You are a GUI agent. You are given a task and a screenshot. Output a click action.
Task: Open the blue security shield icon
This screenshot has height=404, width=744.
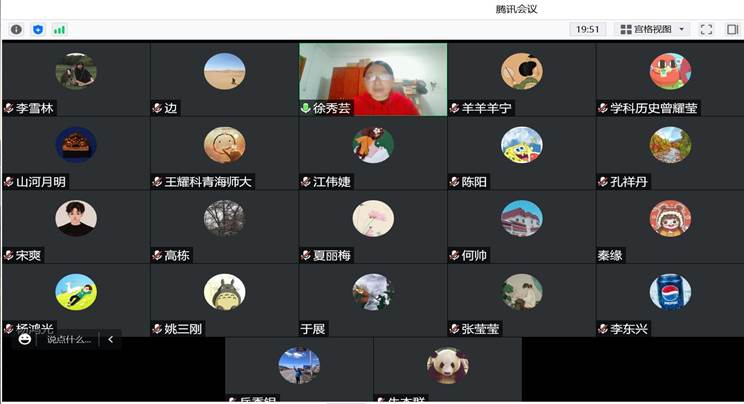(x=38, y=30)
